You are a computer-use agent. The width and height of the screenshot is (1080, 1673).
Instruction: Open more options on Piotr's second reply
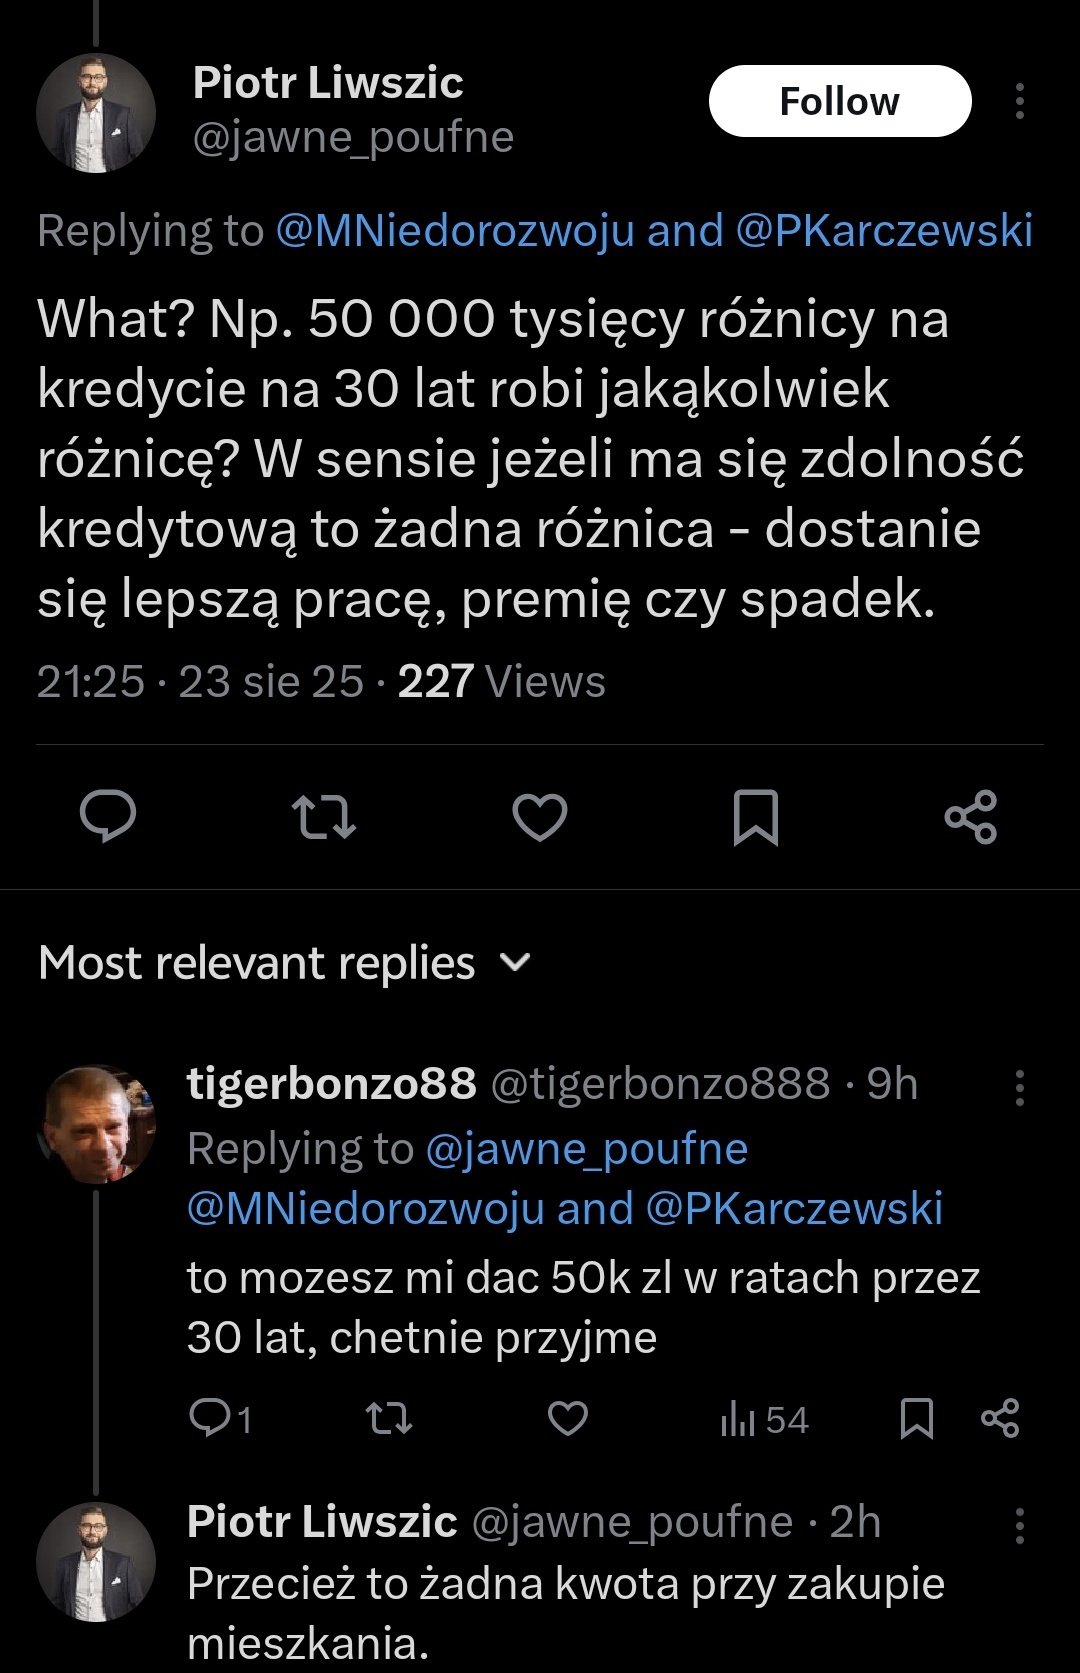(x=1020, y=1525)
